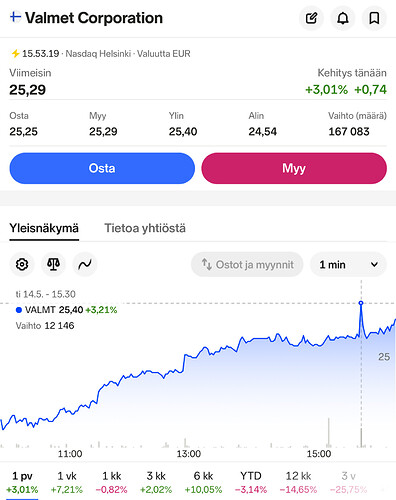This screenshot has width=396, height=500.
Task: Expand the 1 min interval dropdown
Action: click(x=348, y=265)
